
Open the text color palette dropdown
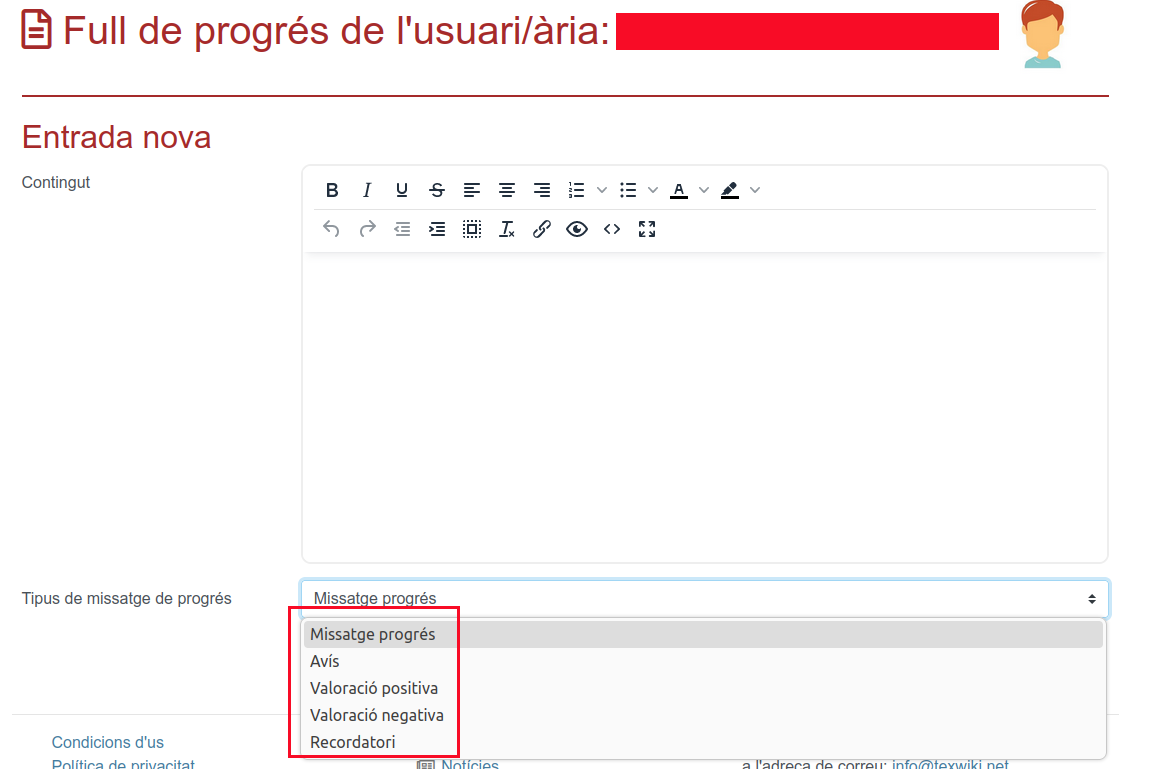point(704,190)
